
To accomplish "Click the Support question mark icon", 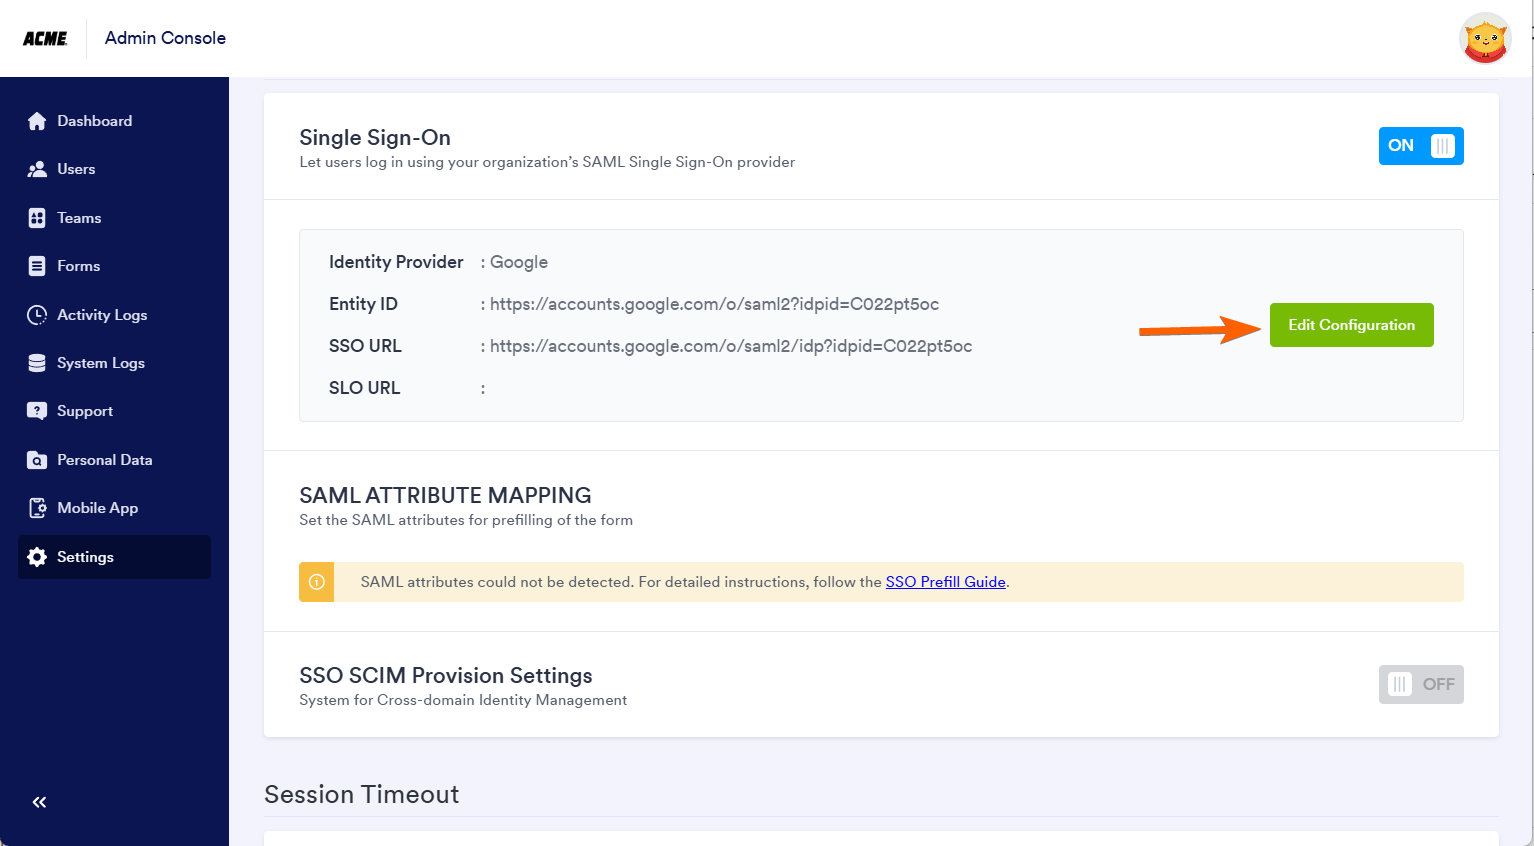I will pos(37,411).
